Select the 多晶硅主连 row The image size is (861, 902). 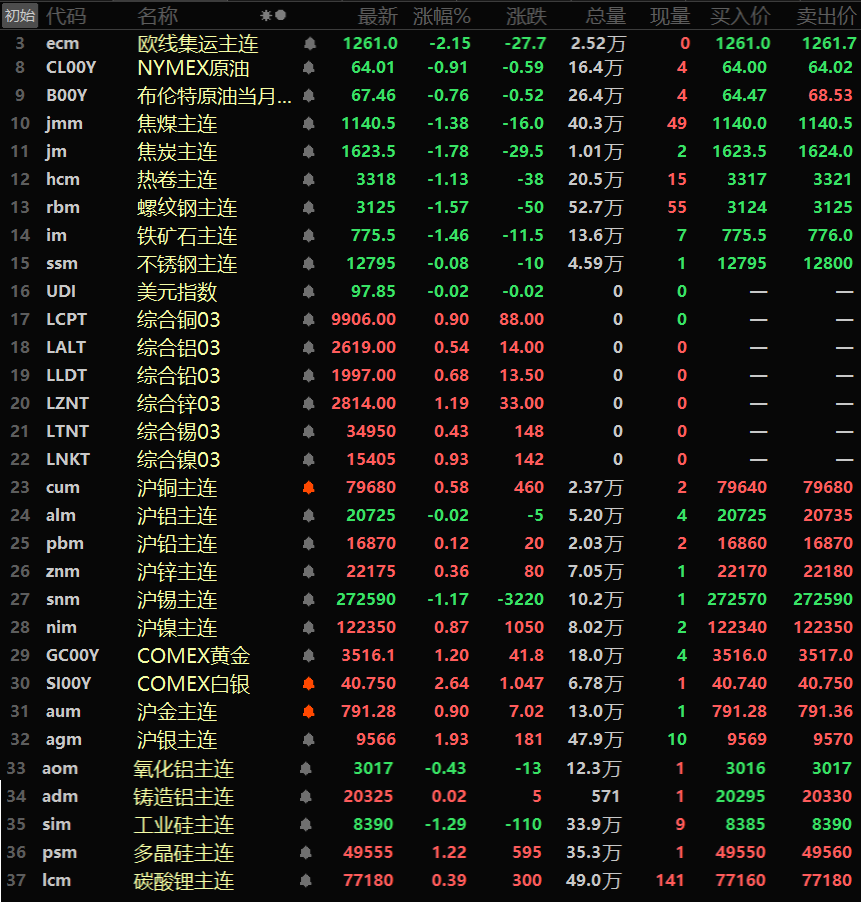click(185, 853)
